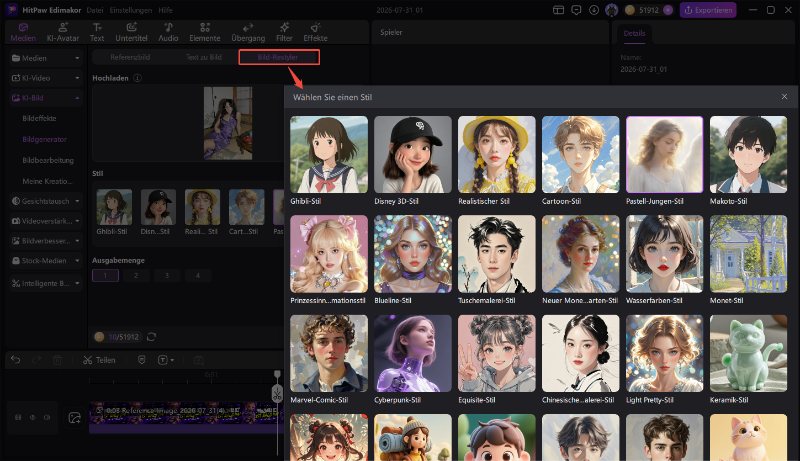Select the Text tool in top toolbar
Screen dimensions: 800x461
97,32
